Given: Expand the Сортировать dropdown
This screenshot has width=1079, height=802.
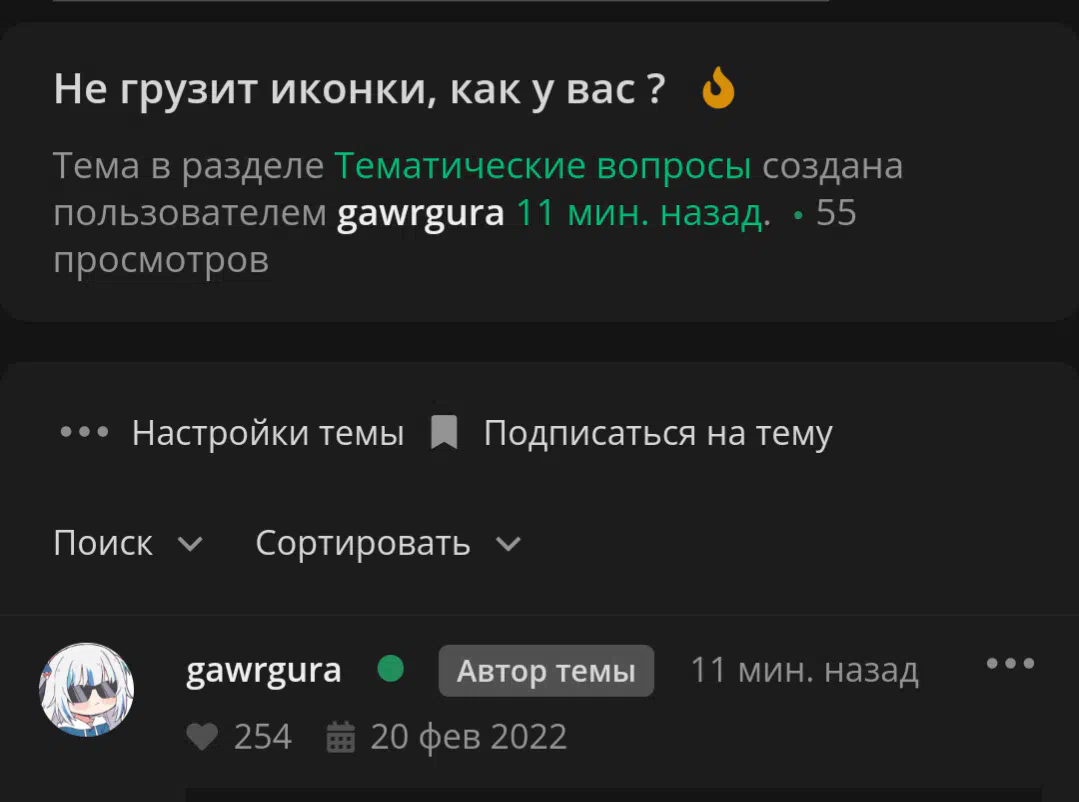Looking at the screenshot, I should pos(388,544).
